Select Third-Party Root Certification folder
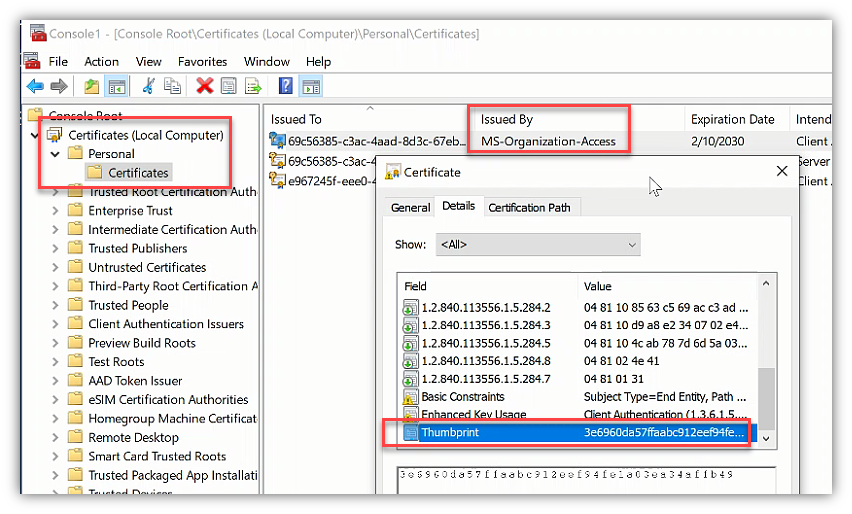The image size is (852, 514). click(173, 286)
